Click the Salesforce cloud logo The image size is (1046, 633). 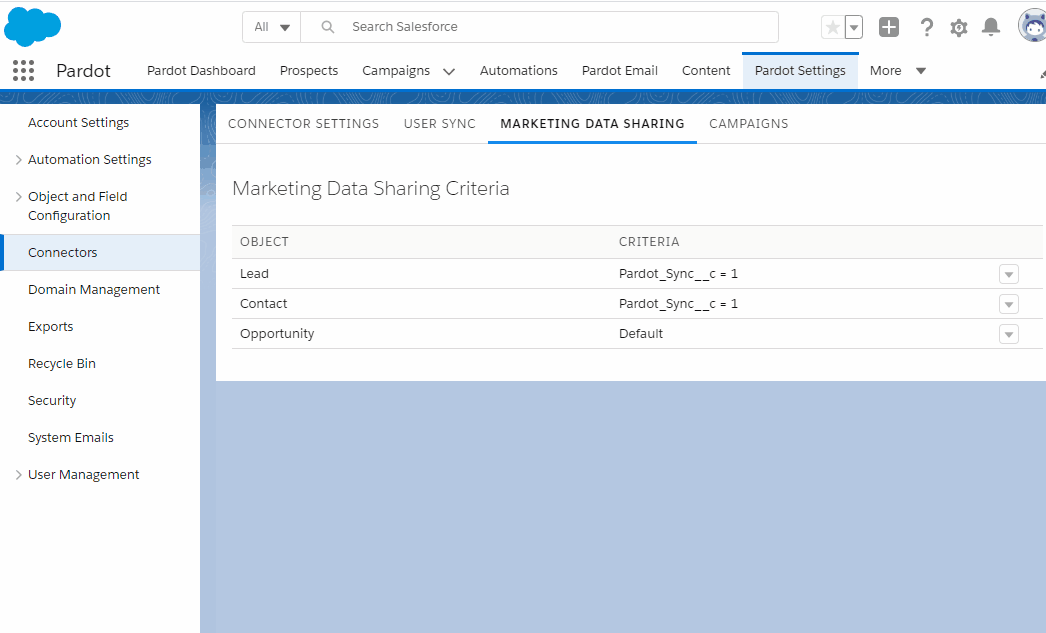(x=32, y=27)
